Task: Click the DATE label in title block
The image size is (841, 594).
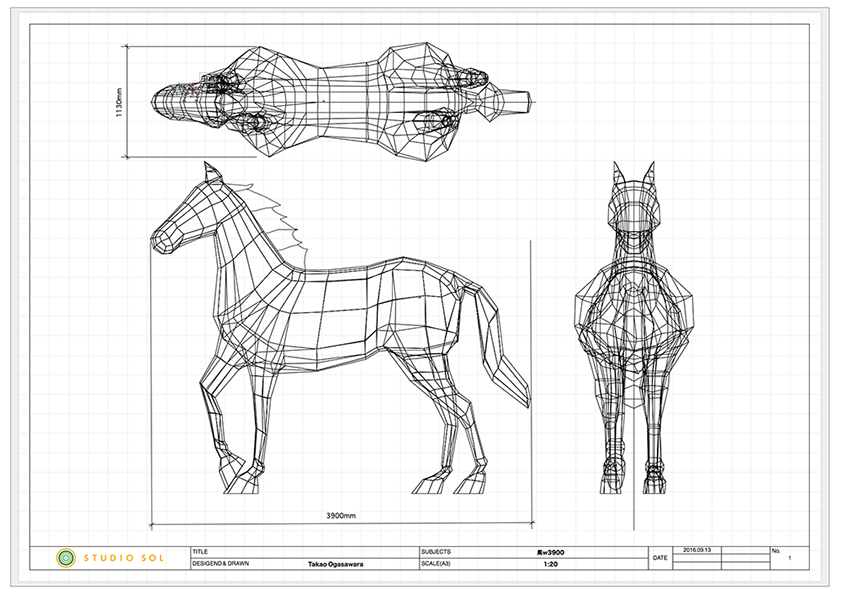Action: tap(661, 558)
